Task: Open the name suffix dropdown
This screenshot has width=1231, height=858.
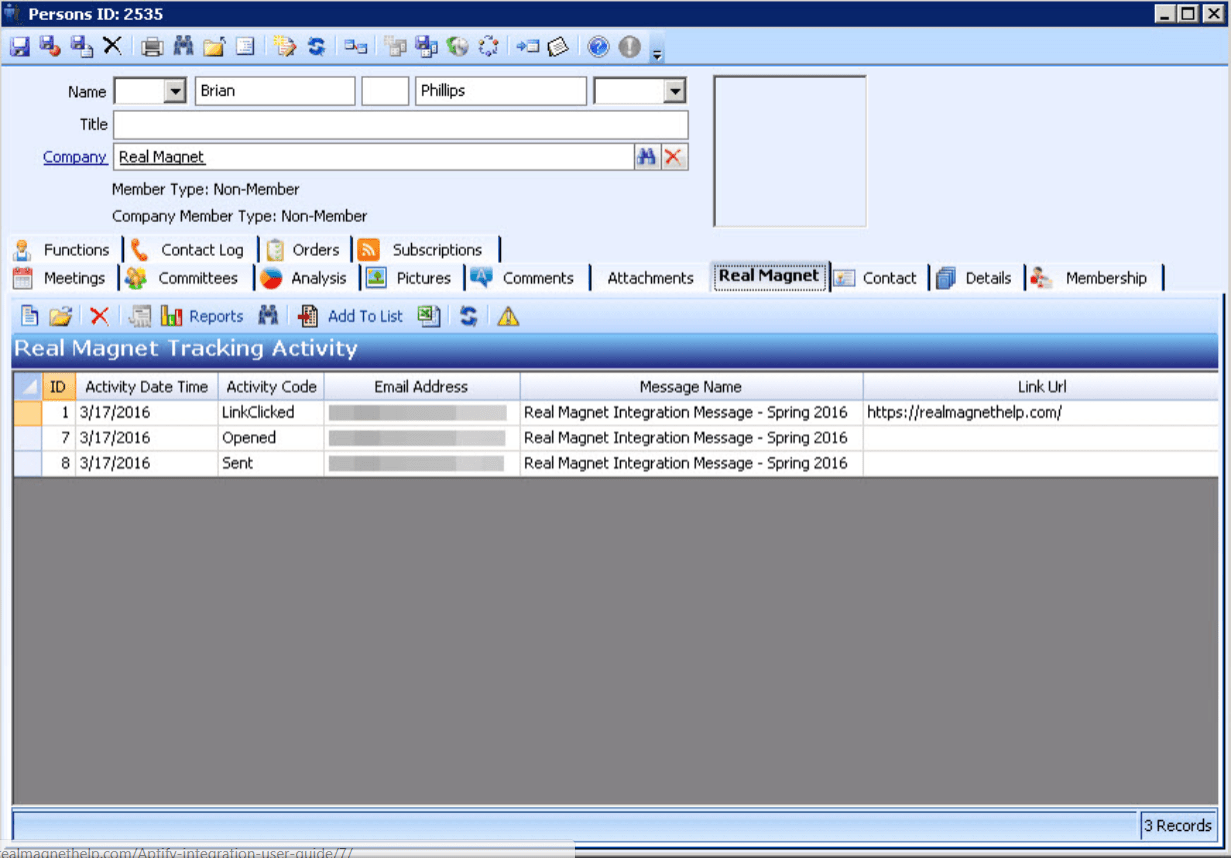Action: pyautogui.click(x=675, y=91)
